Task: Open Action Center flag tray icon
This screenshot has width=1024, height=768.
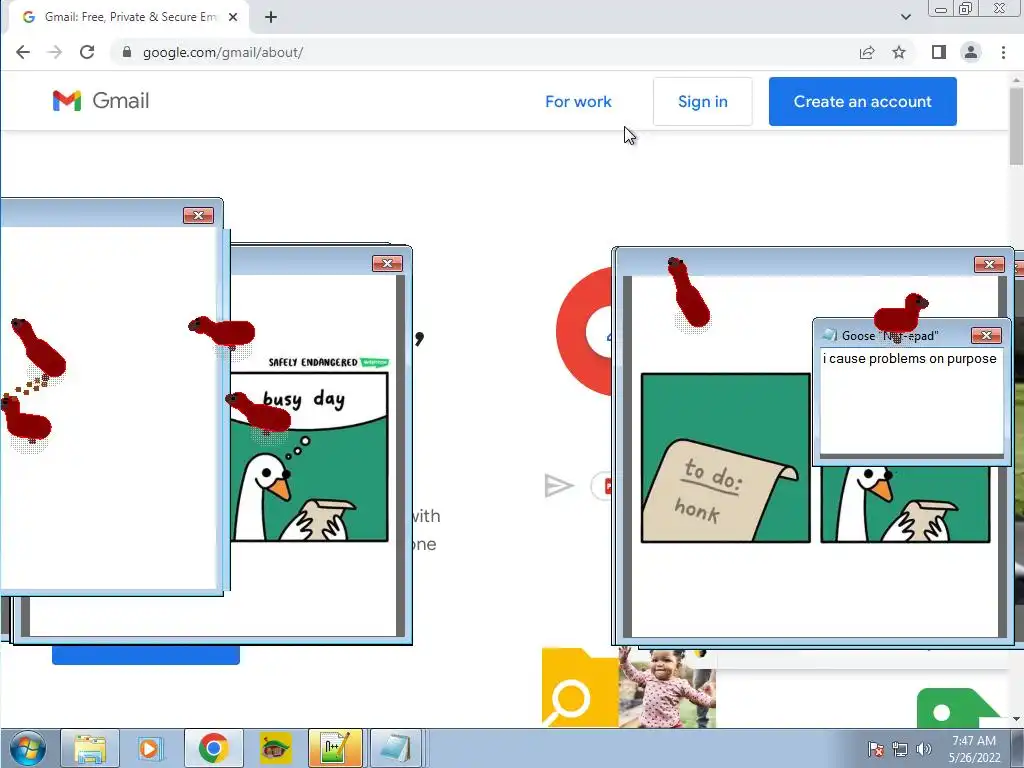Action: (x=876, y=749)
